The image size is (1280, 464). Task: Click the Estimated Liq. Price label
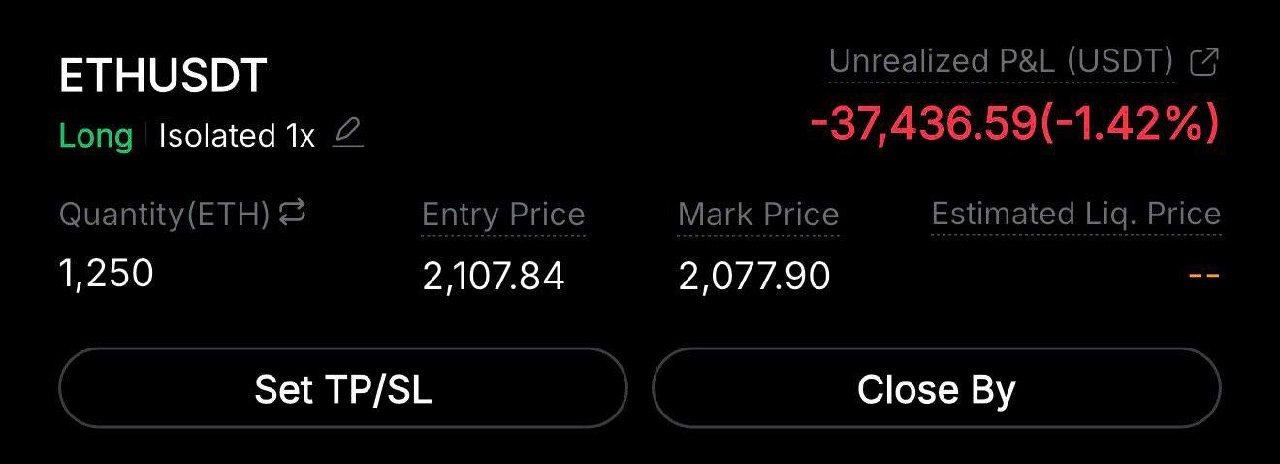(x=1076, y=214)
